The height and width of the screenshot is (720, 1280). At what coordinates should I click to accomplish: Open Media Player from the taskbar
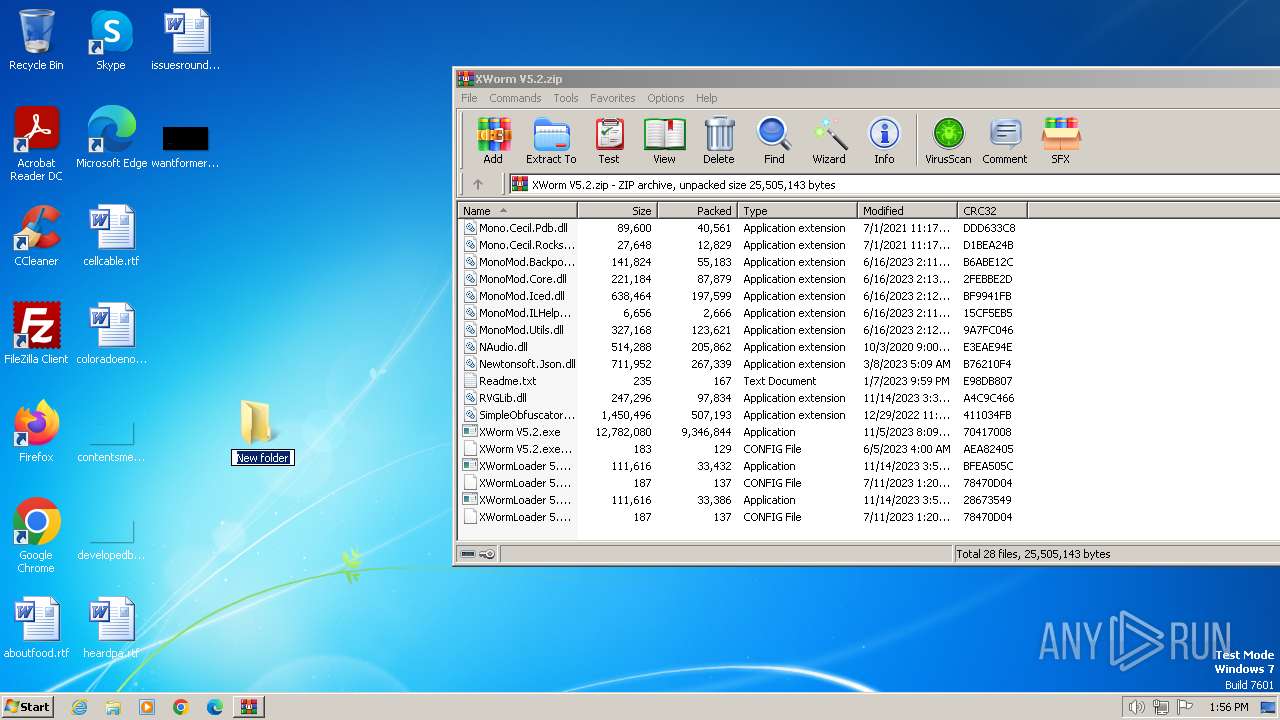[x=147, y=707]
